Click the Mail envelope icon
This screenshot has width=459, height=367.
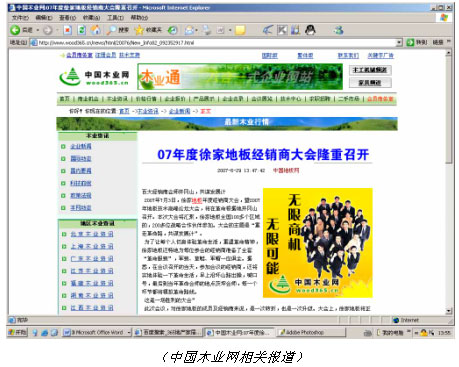(189, 30)
